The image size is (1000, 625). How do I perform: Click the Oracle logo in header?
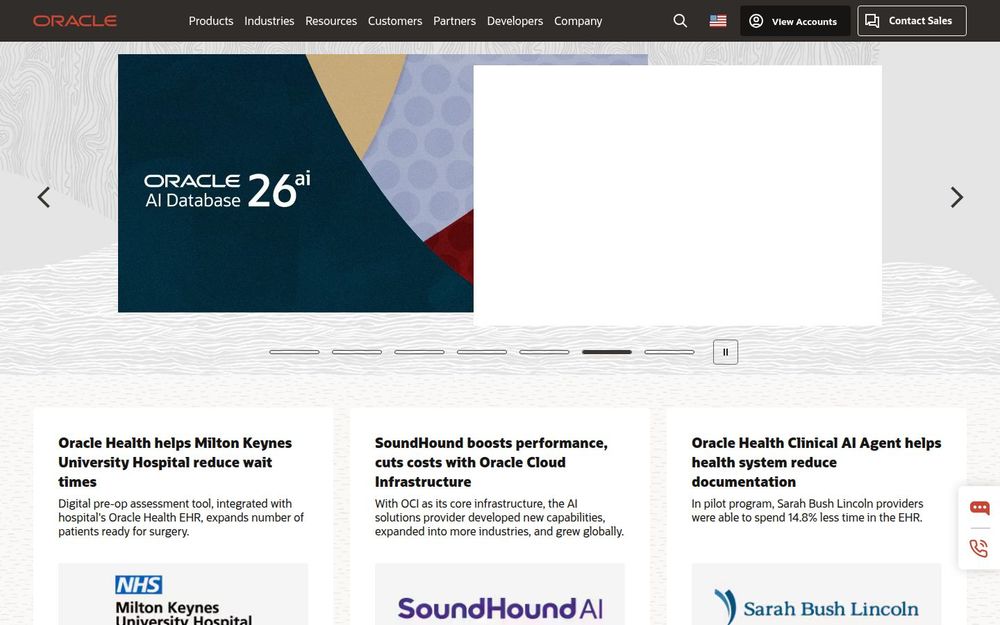(x=75, y=21)
